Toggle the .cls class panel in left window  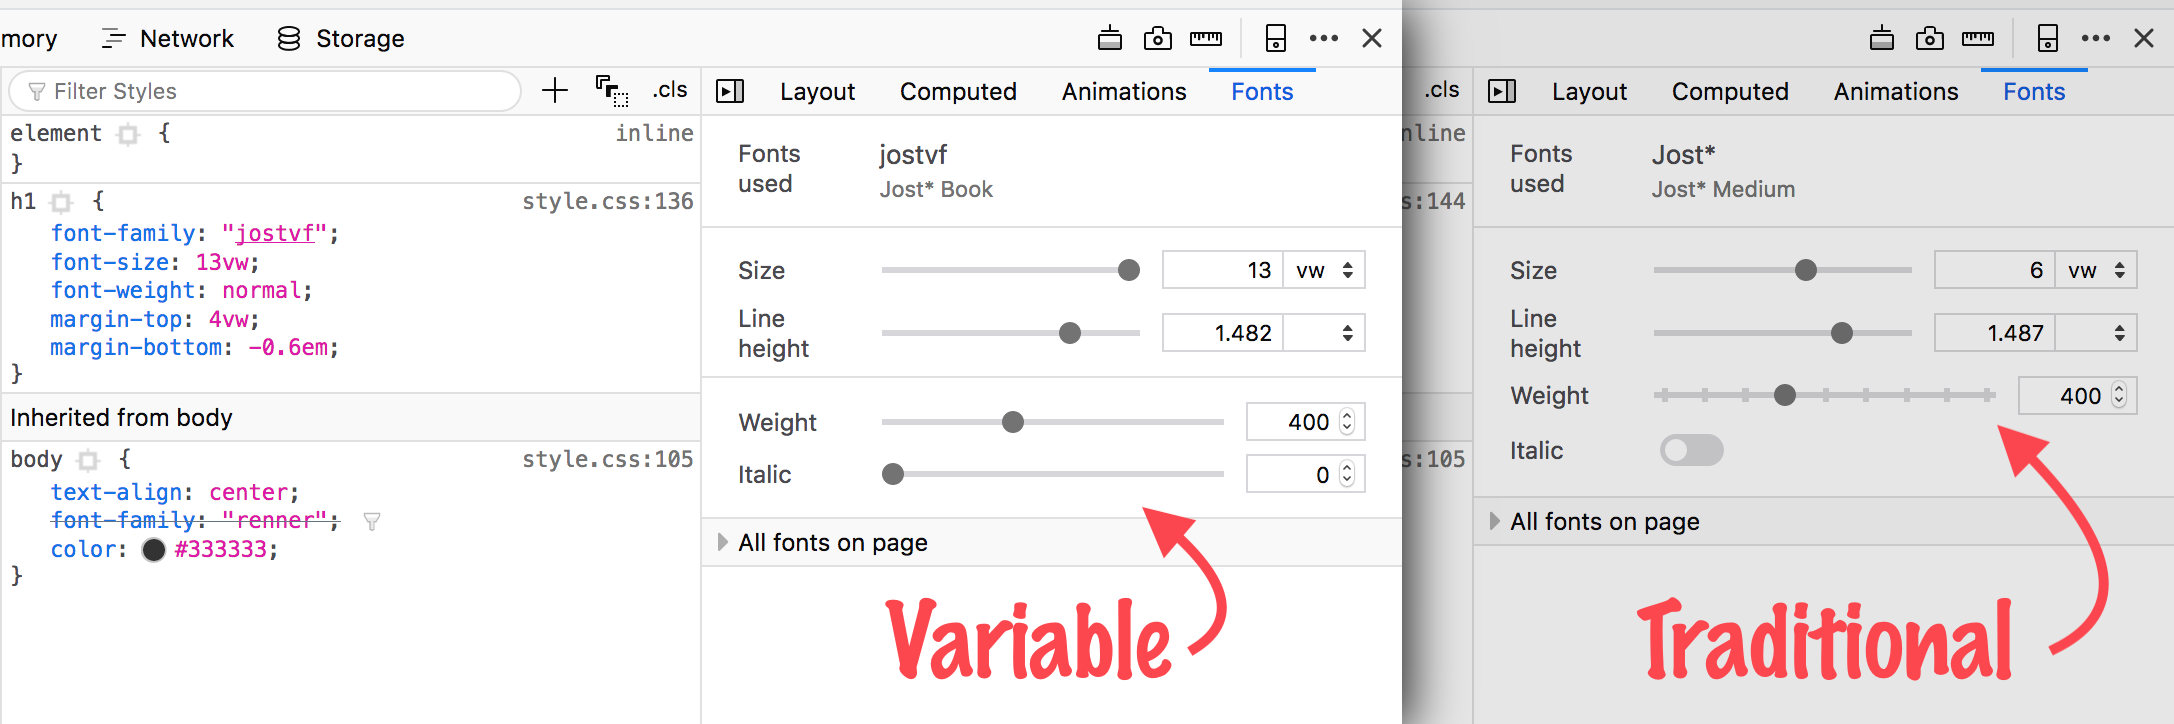(670, 90)
